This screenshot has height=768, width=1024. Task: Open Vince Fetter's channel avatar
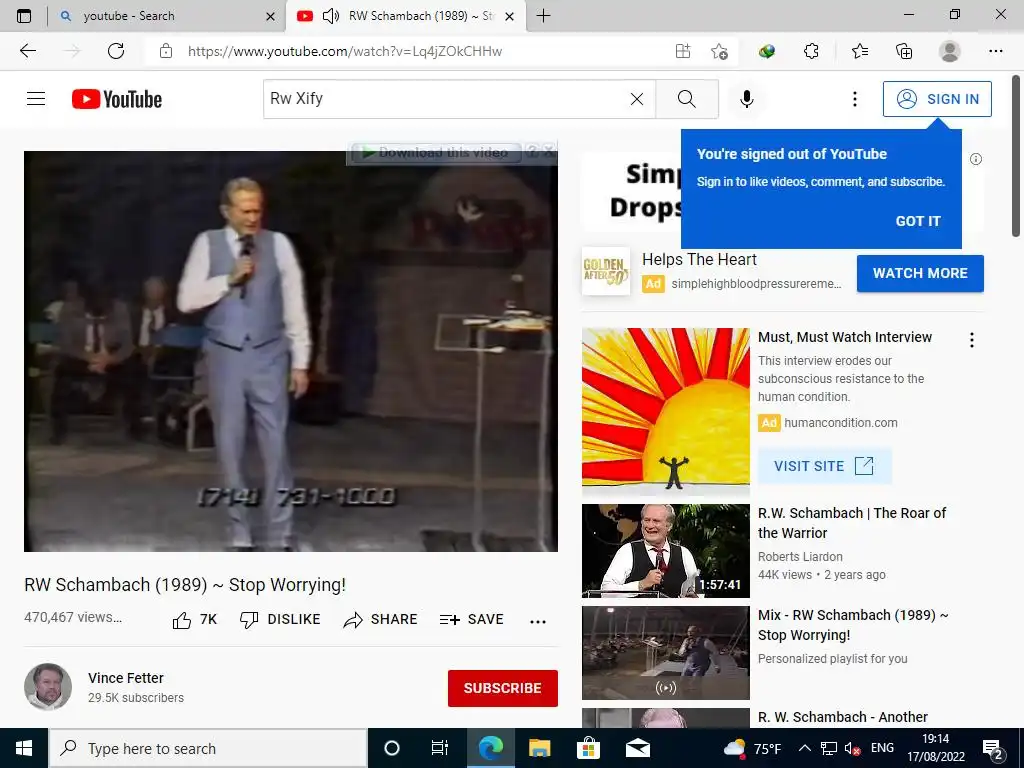tap(48, 686)
